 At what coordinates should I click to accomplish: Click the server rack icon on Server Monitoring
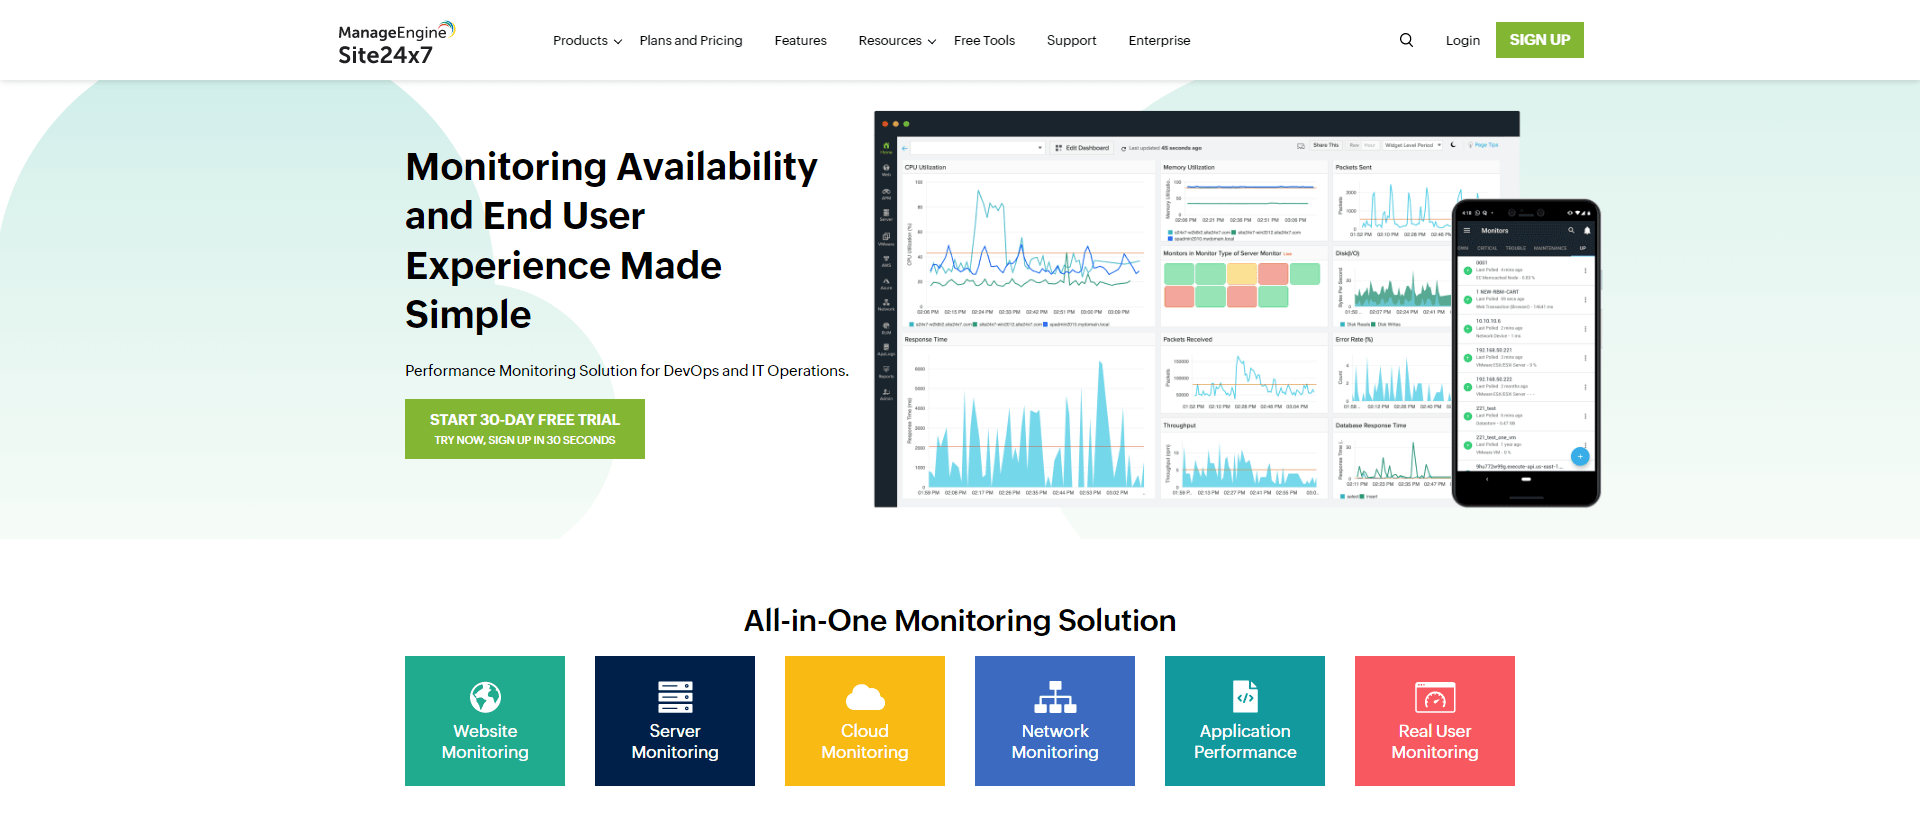(x=675, y=696)
